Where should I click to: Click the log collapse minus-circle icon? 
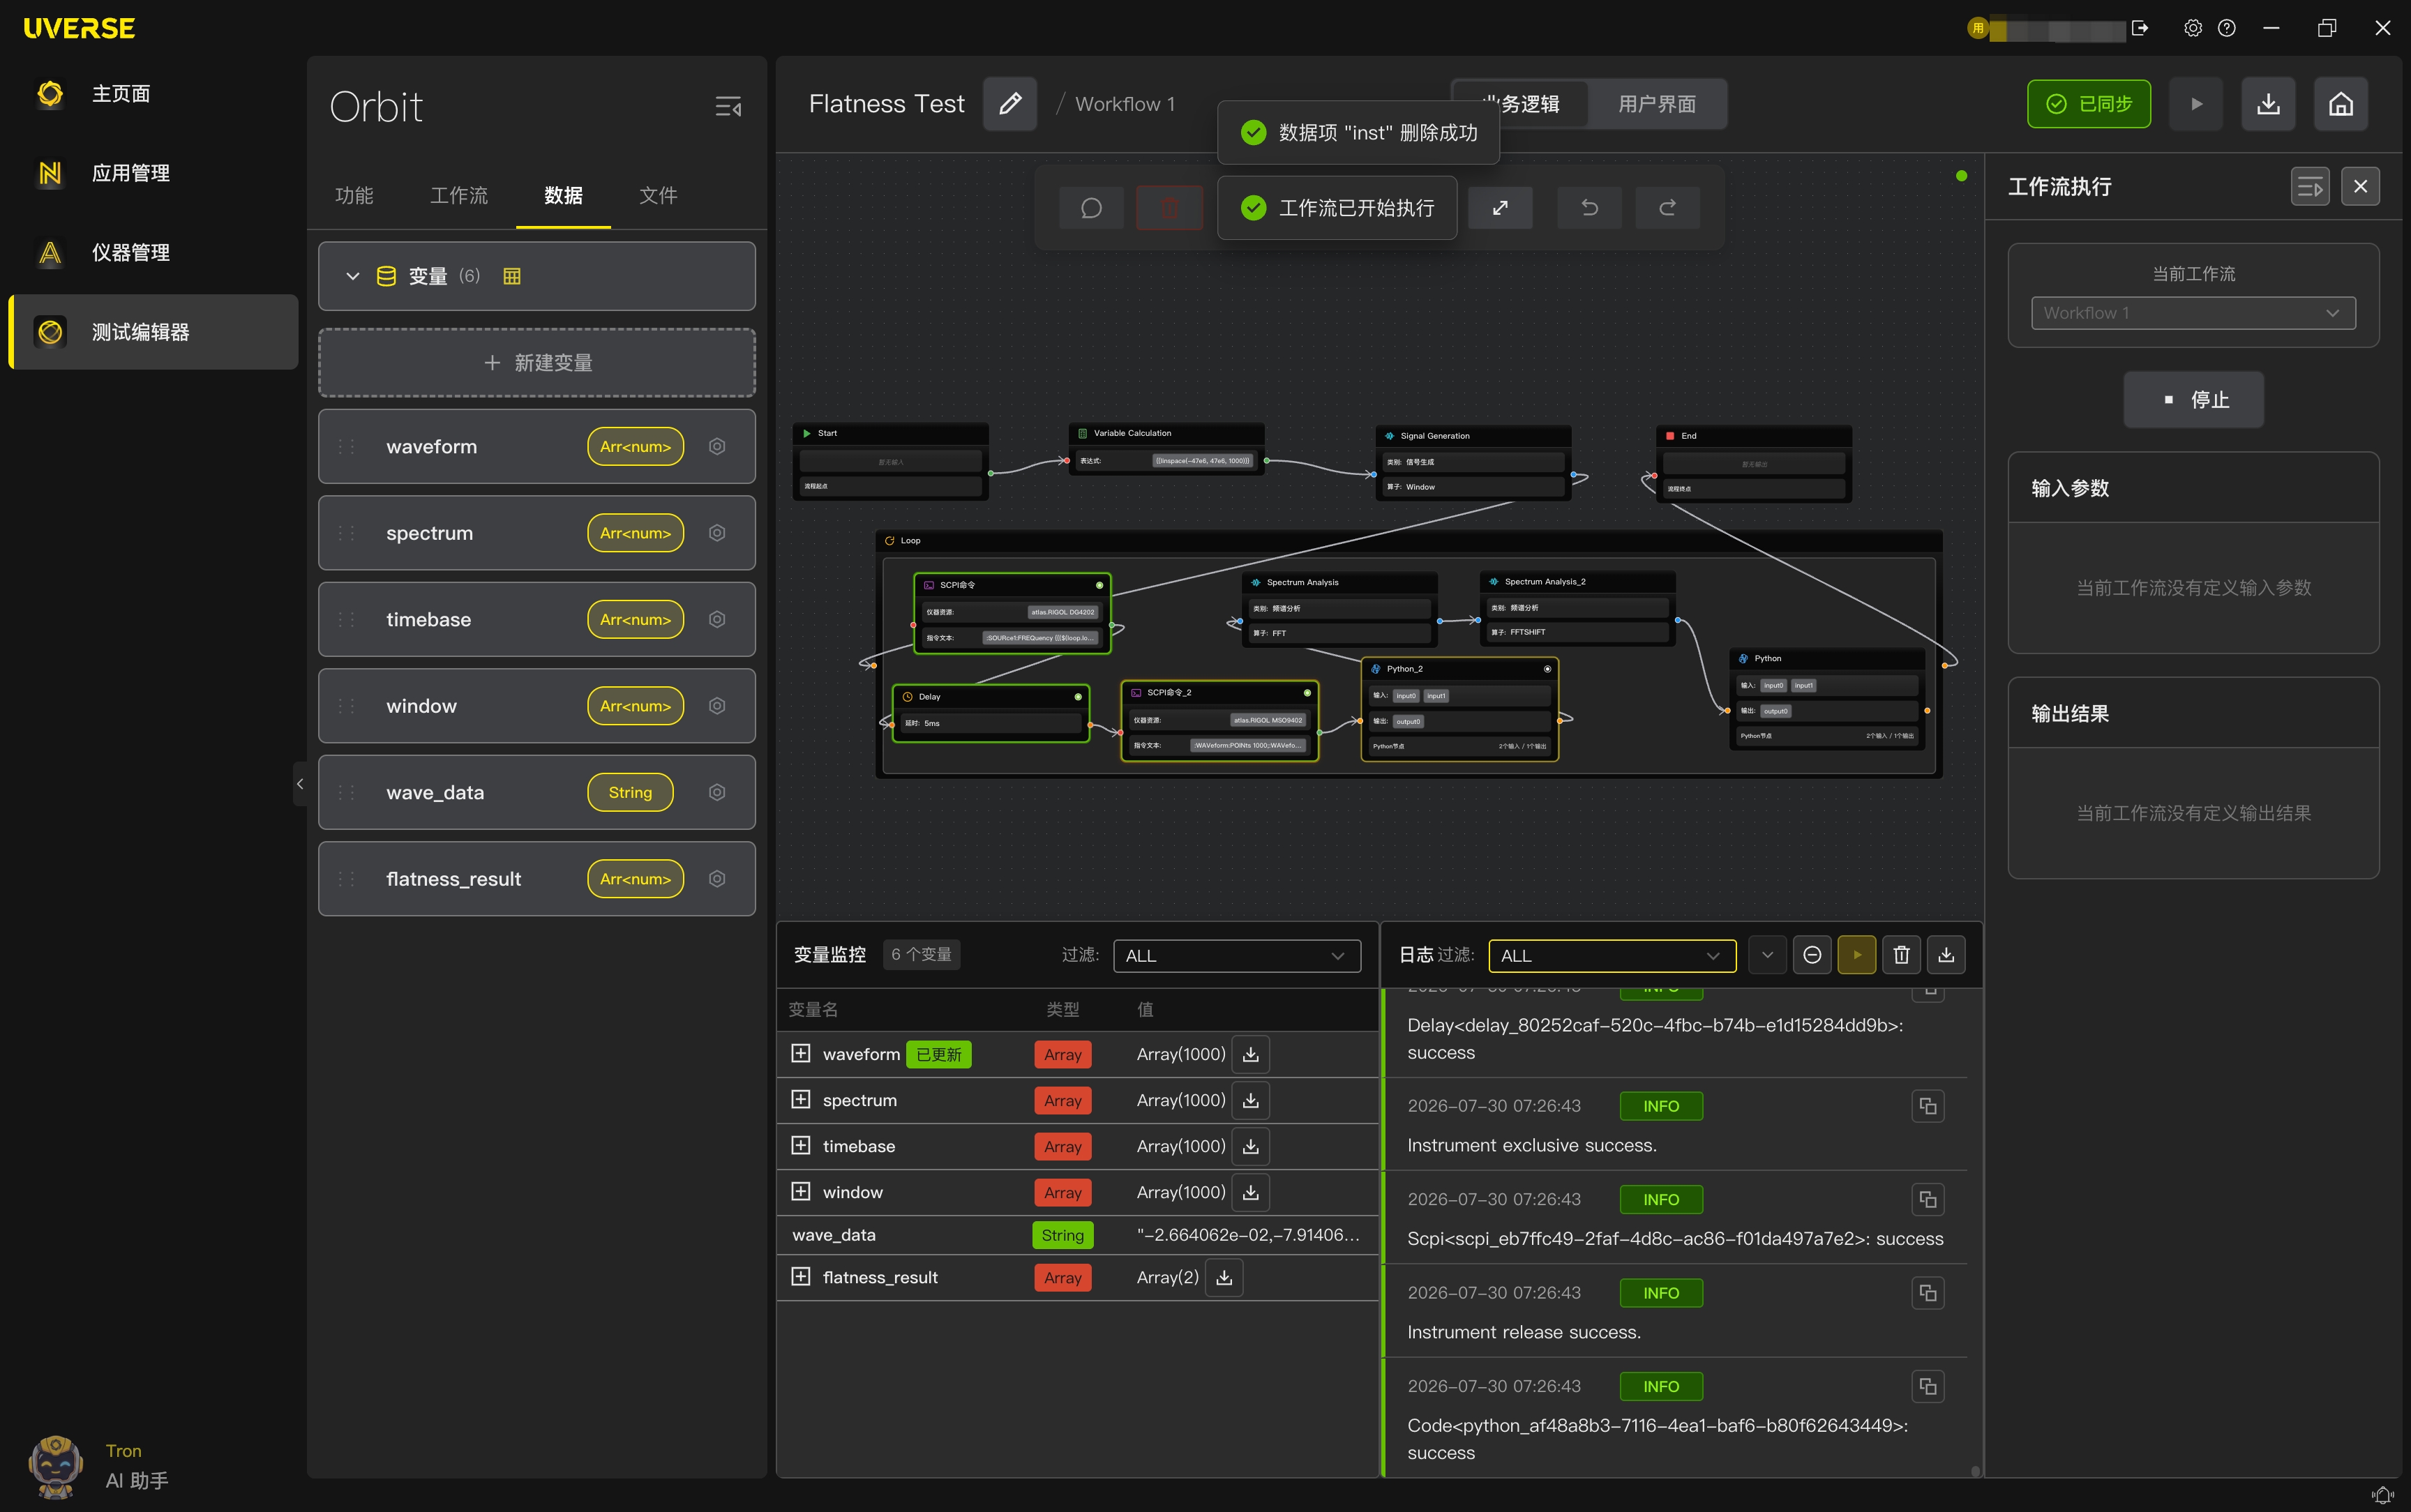click(x=1812, y=956)
